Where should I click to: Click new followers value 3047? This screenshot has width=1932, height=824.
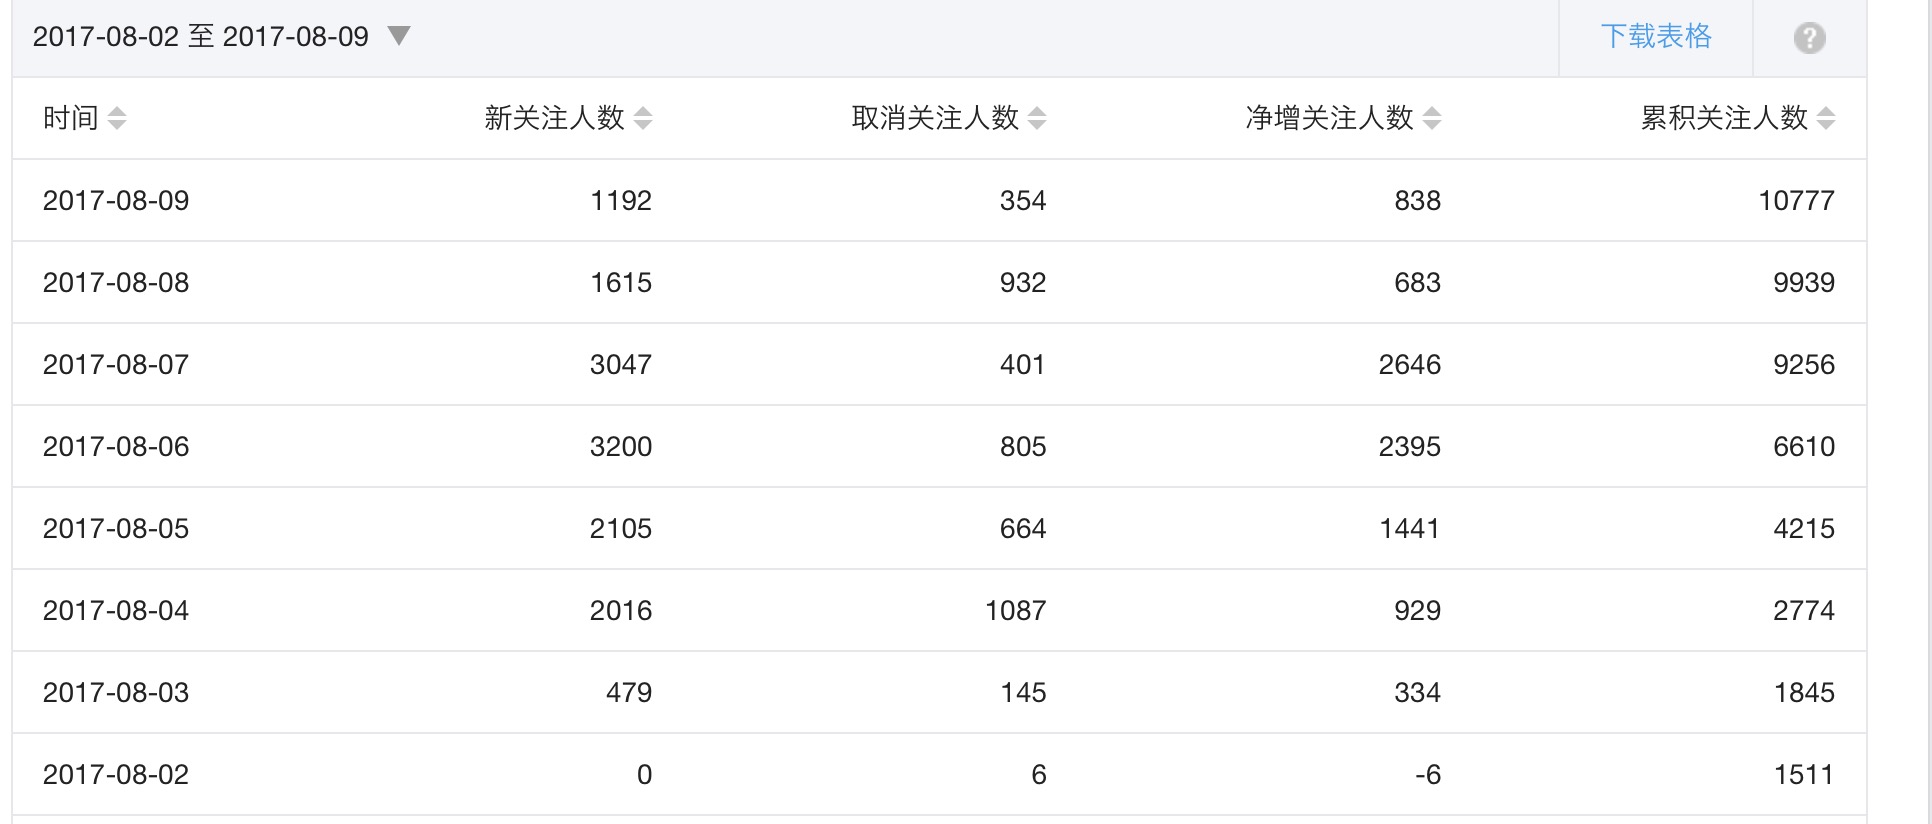point(621,364)
